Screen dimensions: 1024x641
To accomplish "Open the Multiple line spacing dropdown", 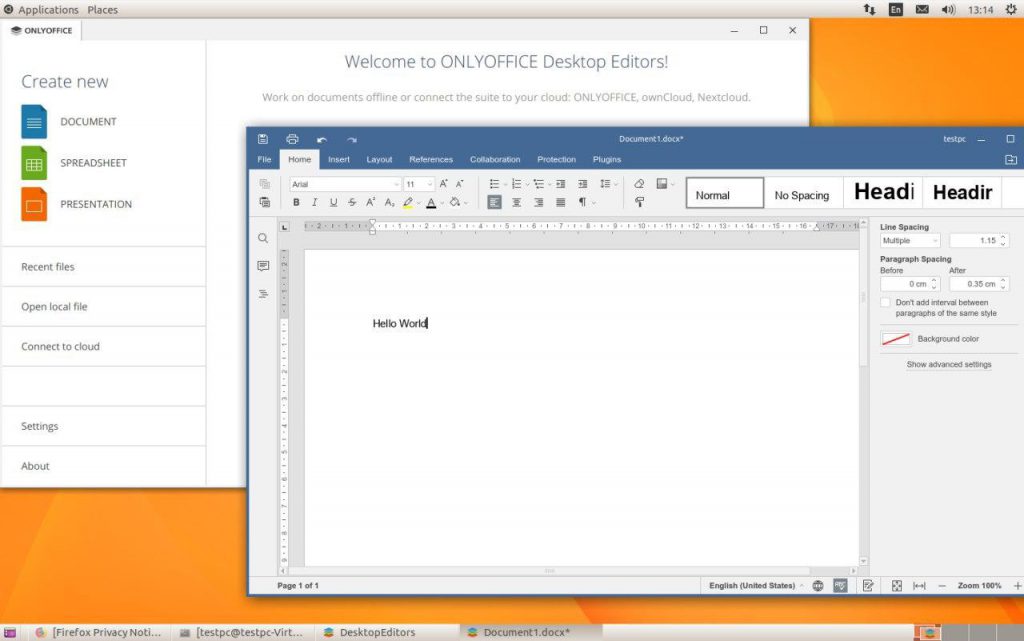I will tap(910, 241).
